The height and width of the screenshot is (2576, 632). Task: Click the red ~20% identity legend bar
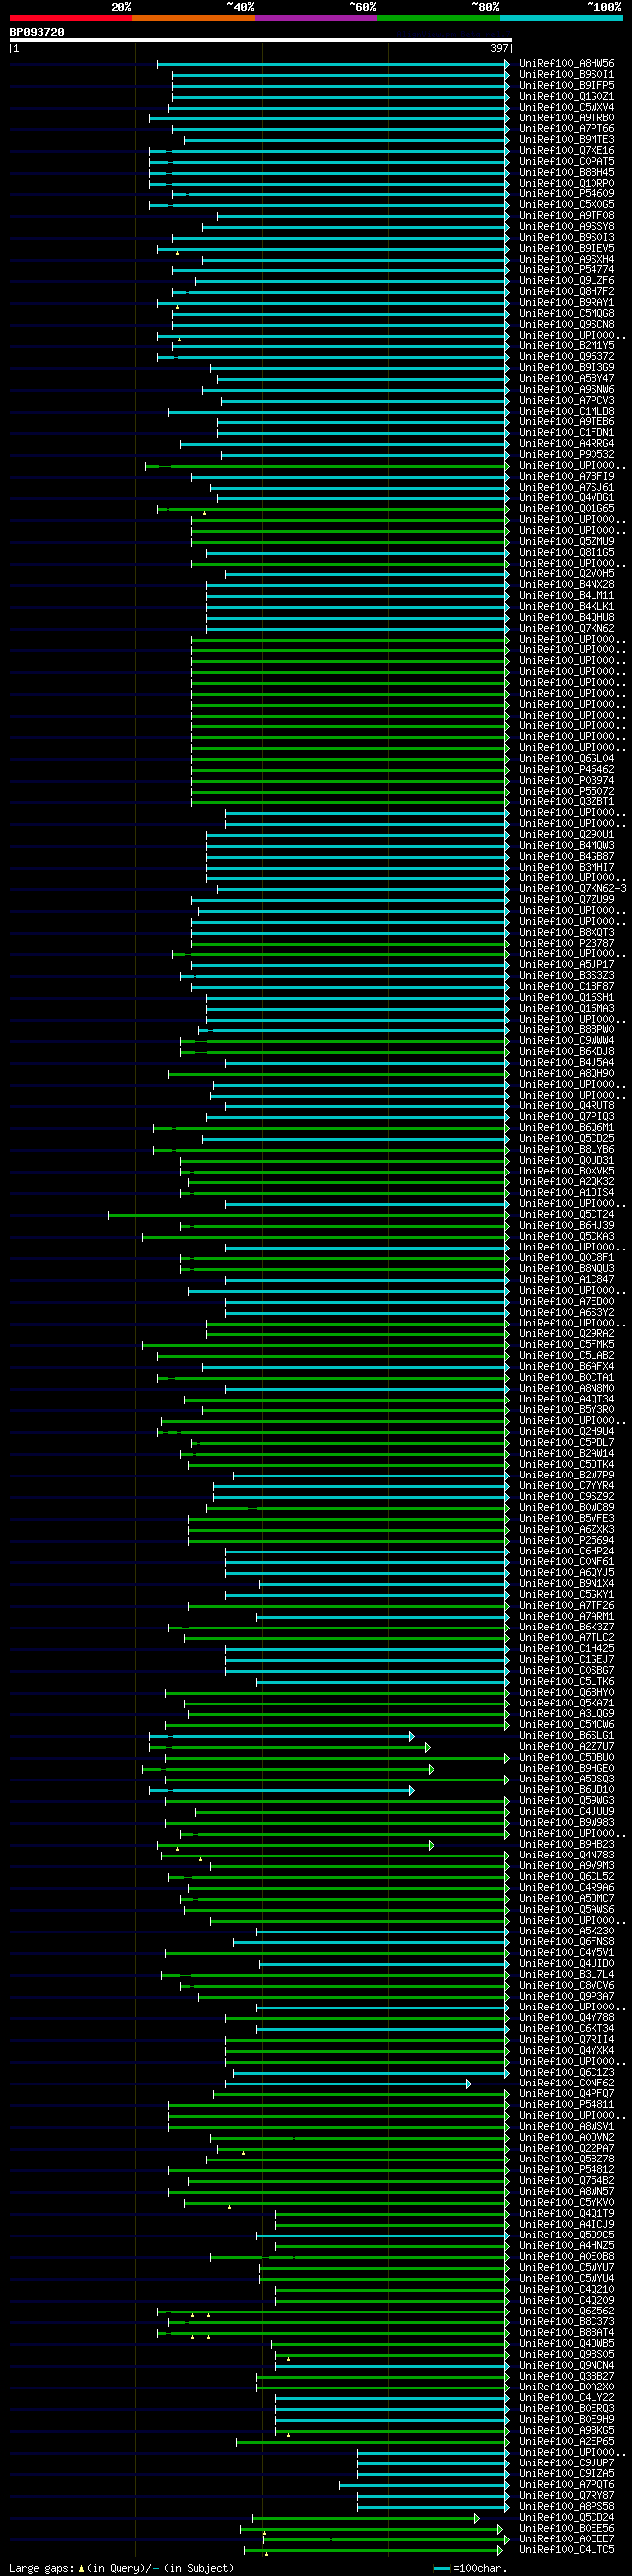point(71,18)
